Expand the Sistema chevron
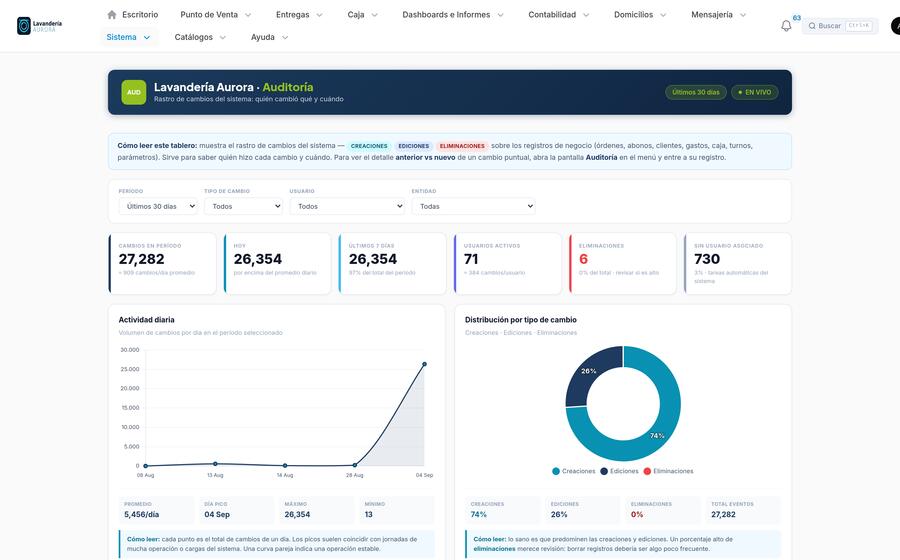900x560 pixels. tap(147, 37)
